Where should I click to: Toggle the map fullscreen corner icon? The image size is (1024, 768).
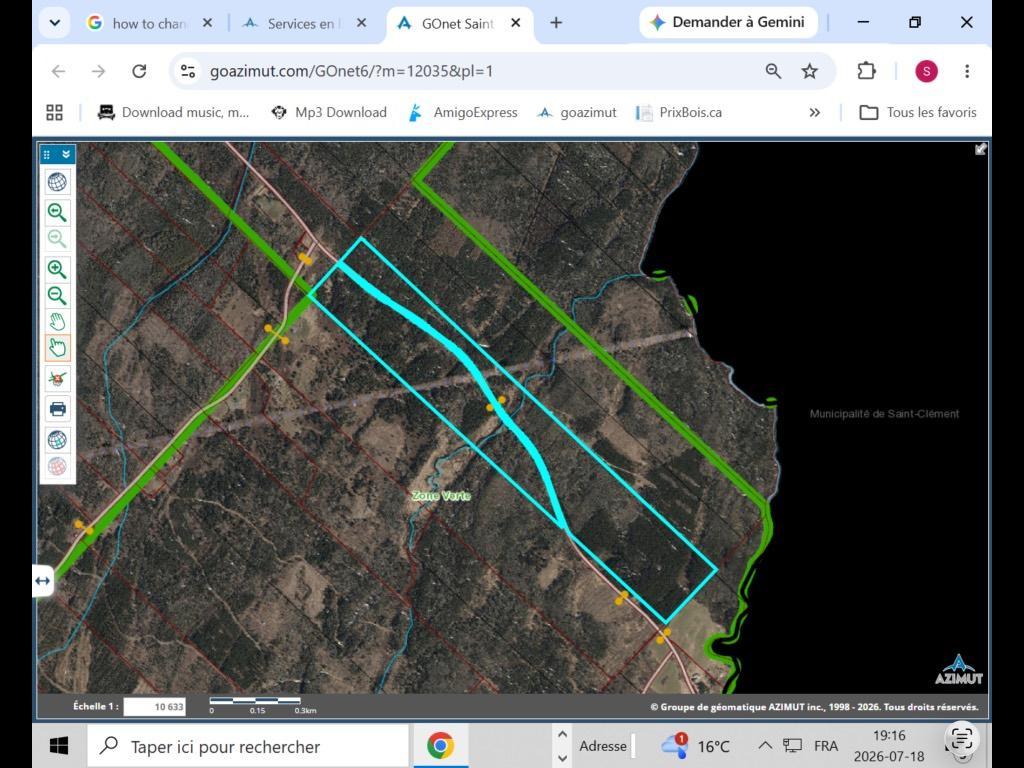[980, 150]
